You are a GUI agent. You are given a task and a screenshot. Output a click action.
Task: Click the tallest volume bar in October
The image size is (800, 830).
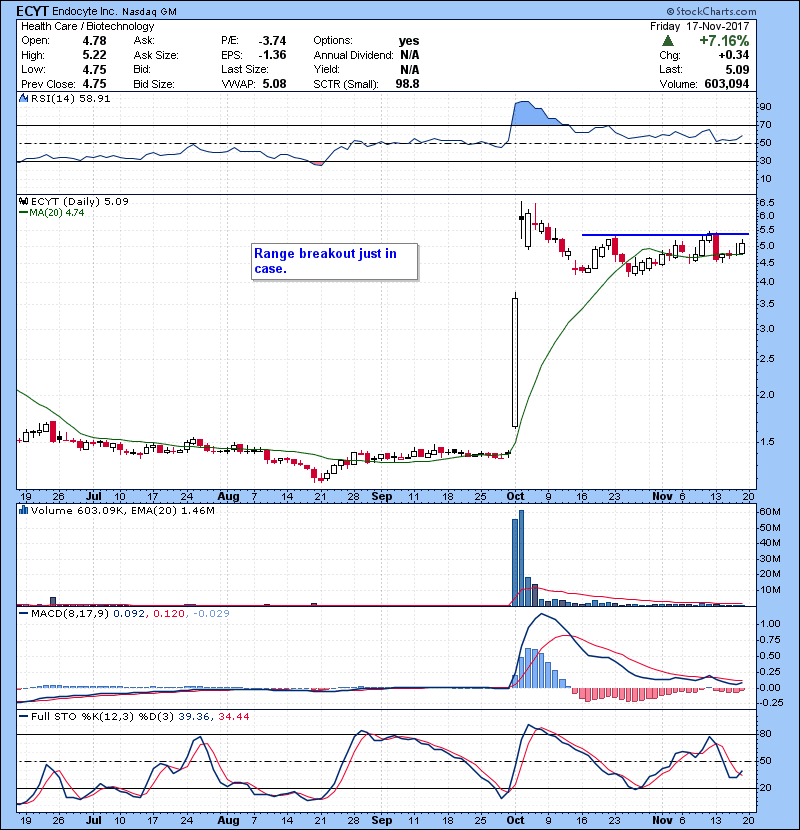(x=522, y=558)
